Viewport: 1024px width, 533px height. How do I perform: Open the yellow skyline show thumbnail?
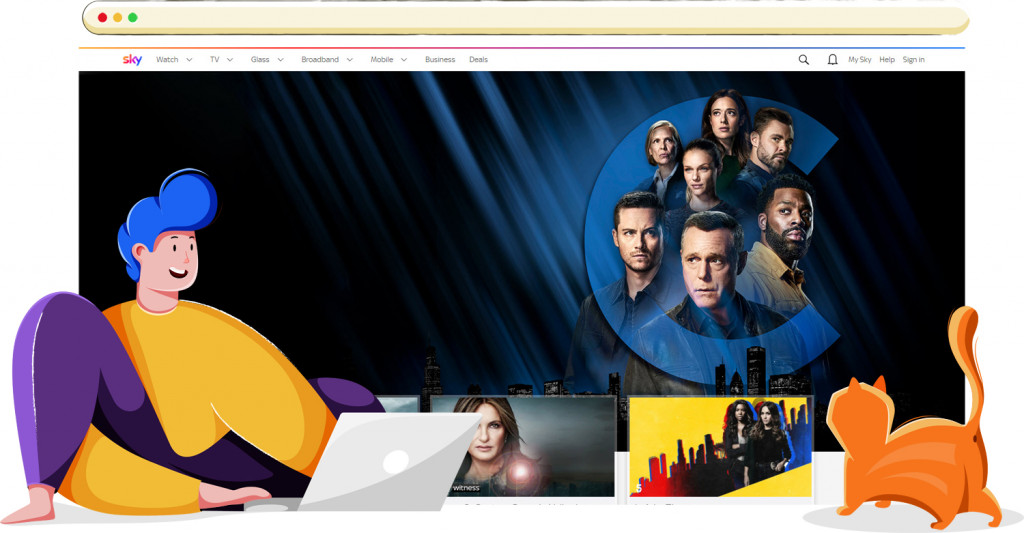(720, 446)
